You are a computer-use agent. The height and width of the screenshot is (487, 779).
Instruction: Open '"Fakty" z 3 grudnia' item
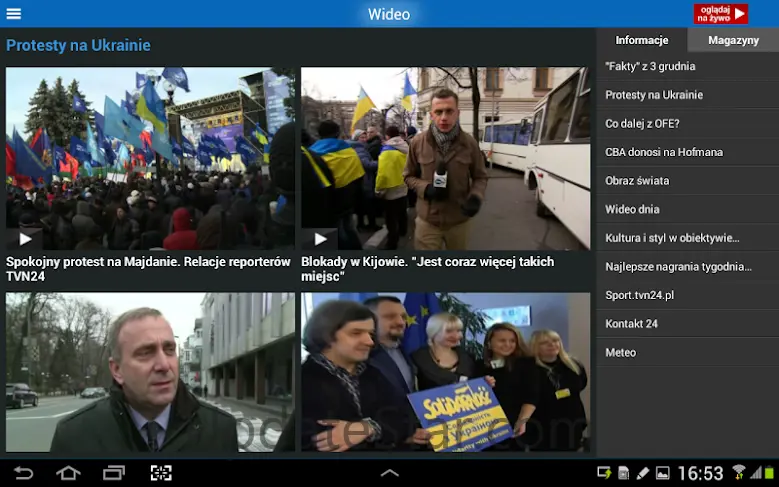(x=688, y=66)
